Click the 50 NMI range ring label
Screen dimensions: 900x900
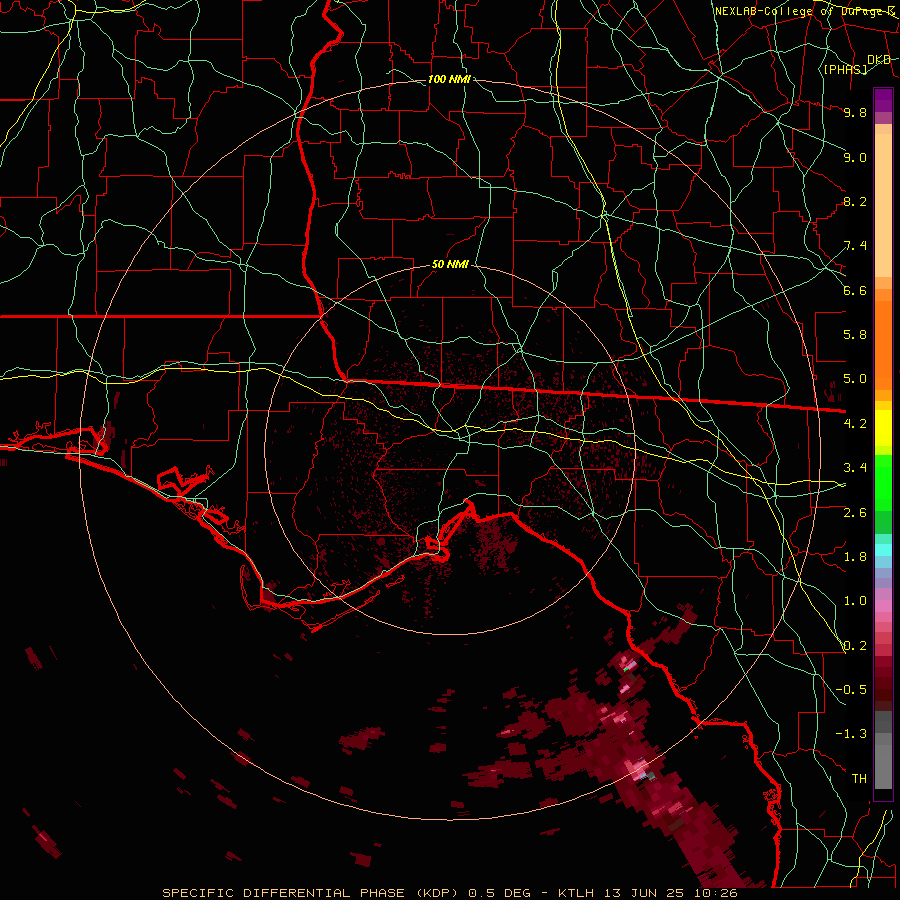coord(451,264)
